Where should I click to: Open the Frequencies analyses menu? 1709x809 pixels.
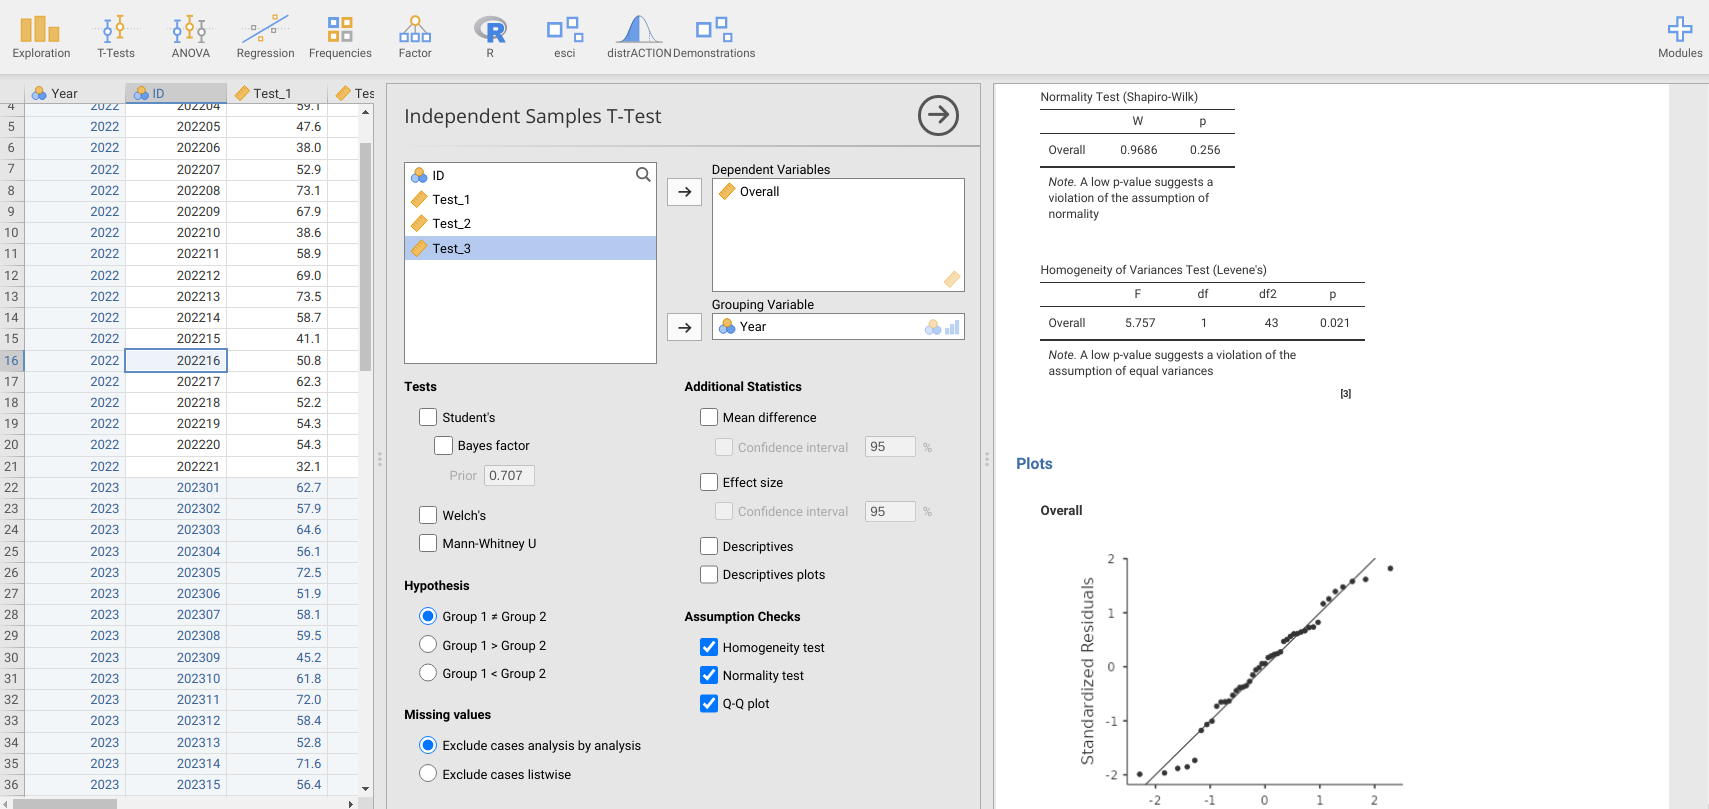pyautogui.click(x=340, y=37)
